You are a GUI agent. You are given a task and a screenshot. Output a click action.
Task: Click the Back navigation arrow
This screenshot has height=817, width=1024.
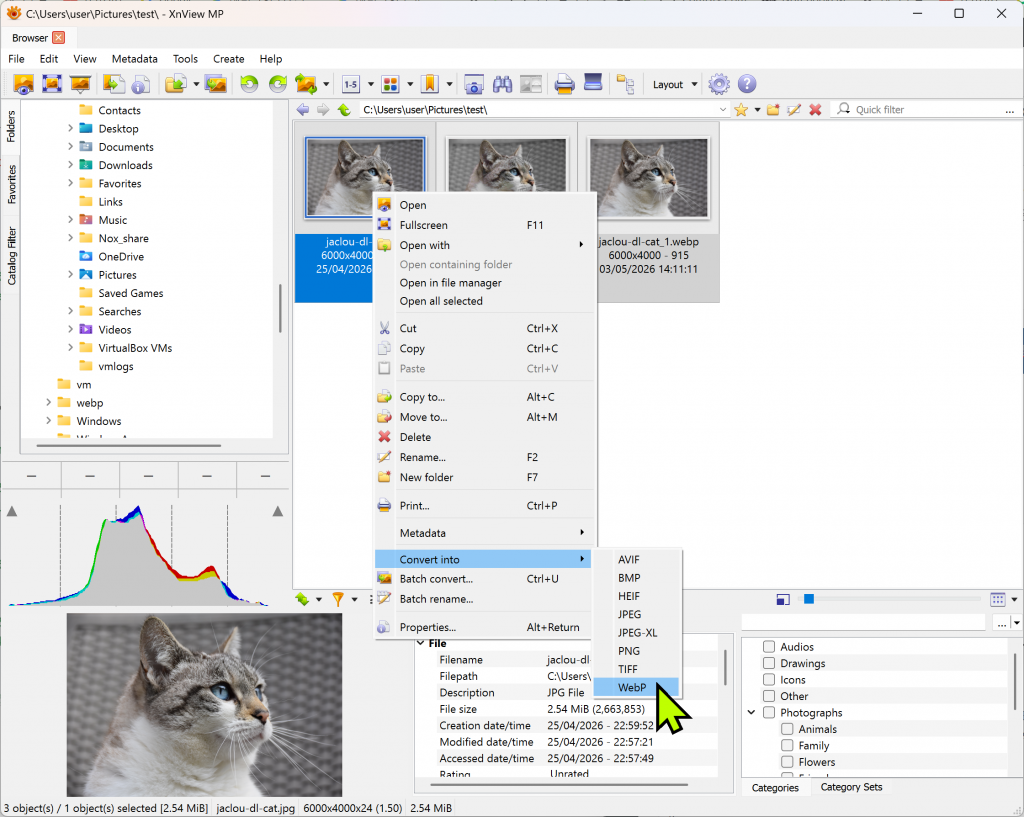tap(302, 110)
